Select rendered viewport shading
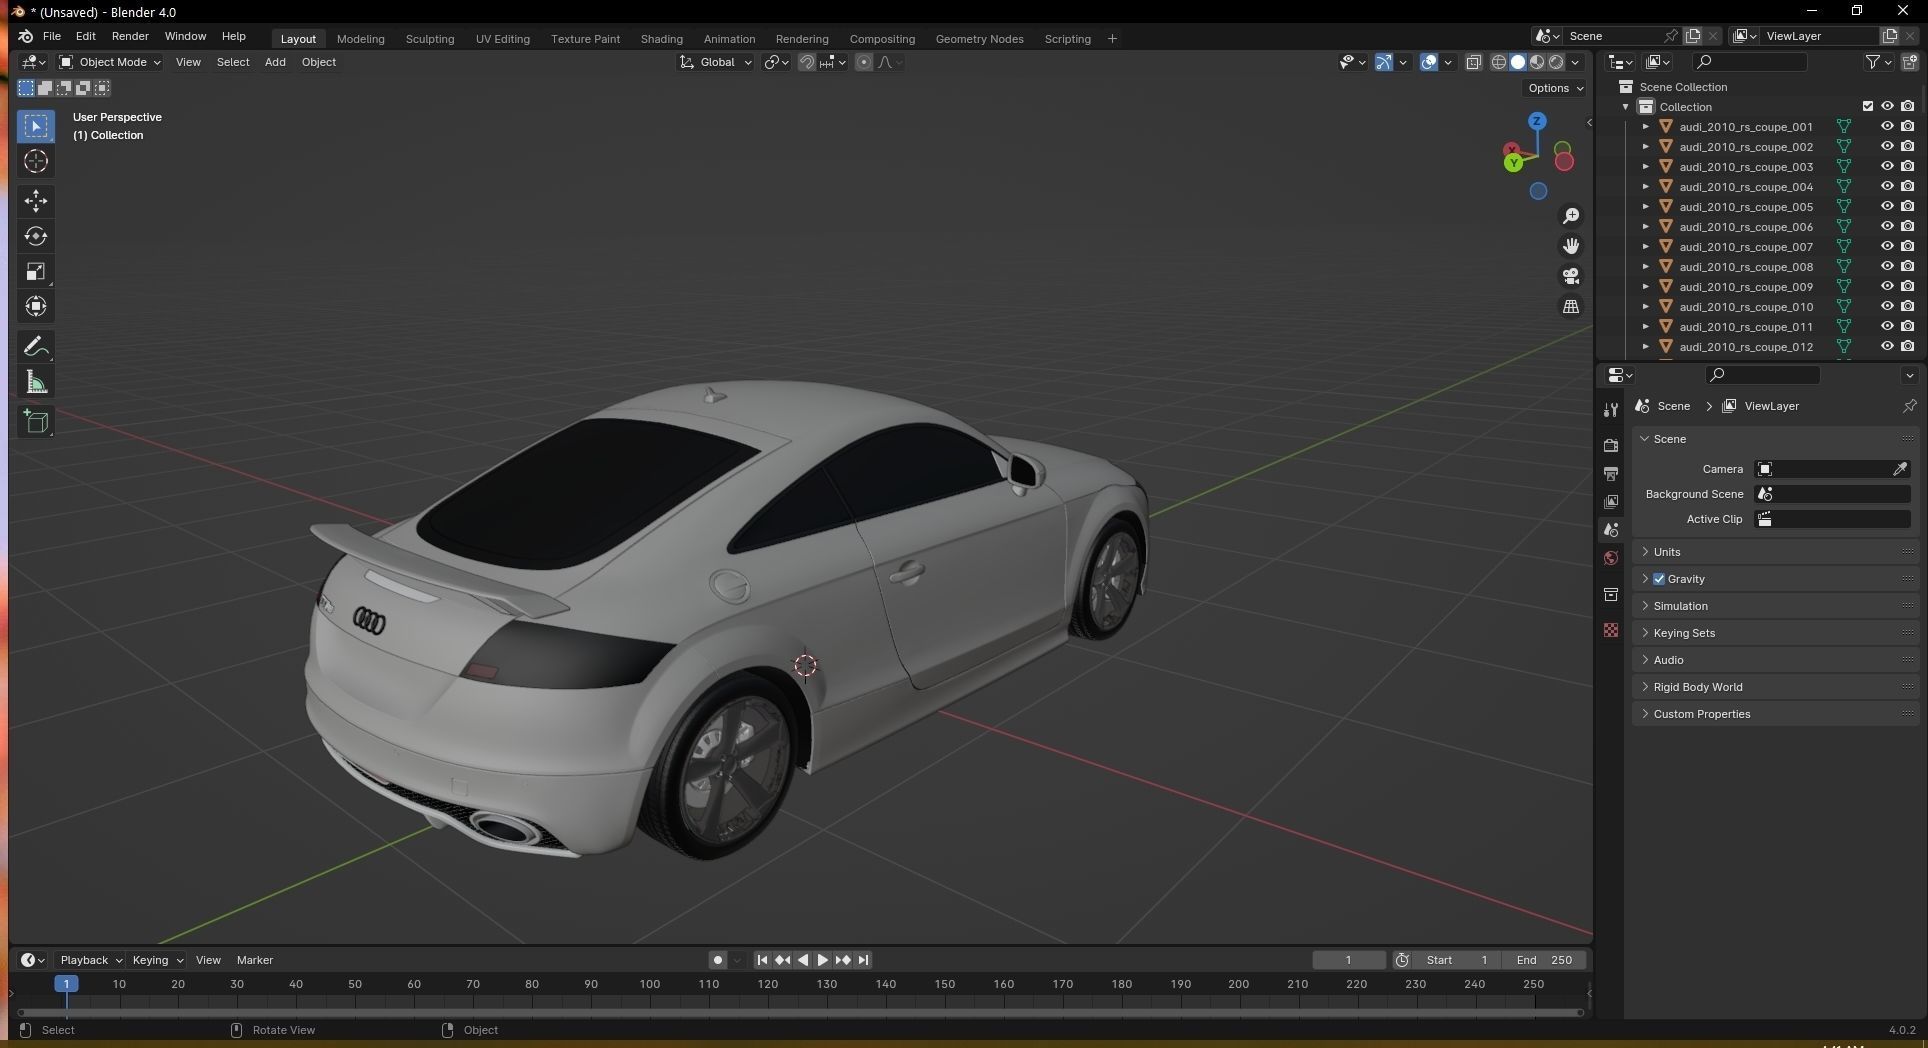 (x=1556, y=62)
